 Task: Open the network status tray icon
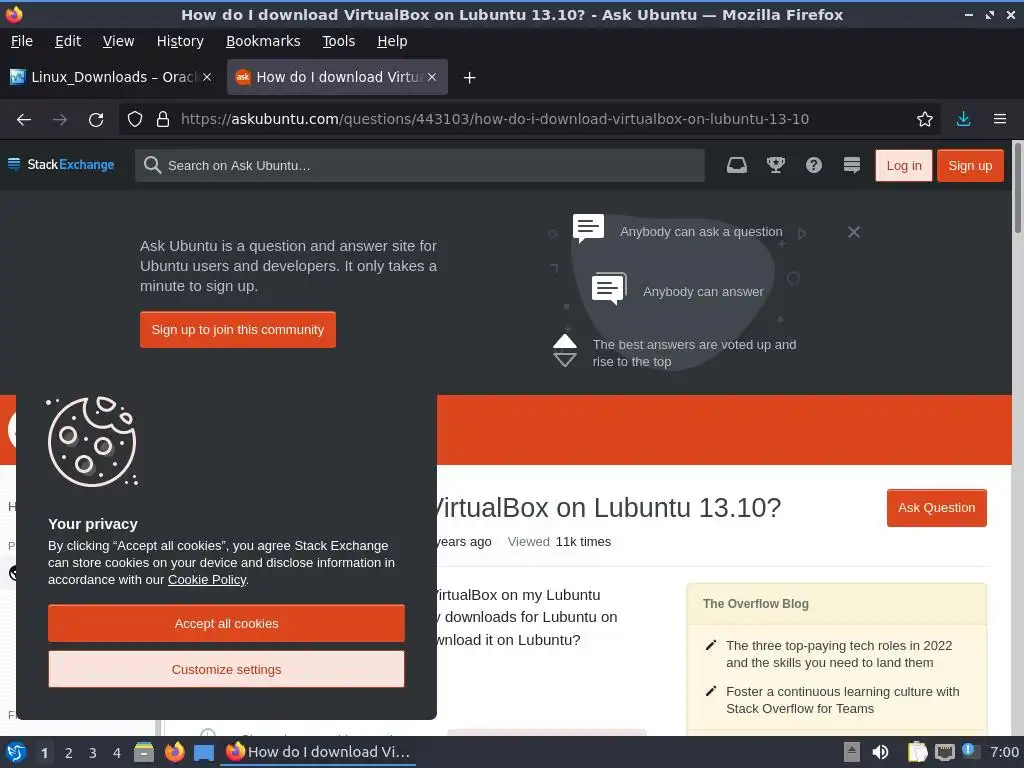[944, 752]
